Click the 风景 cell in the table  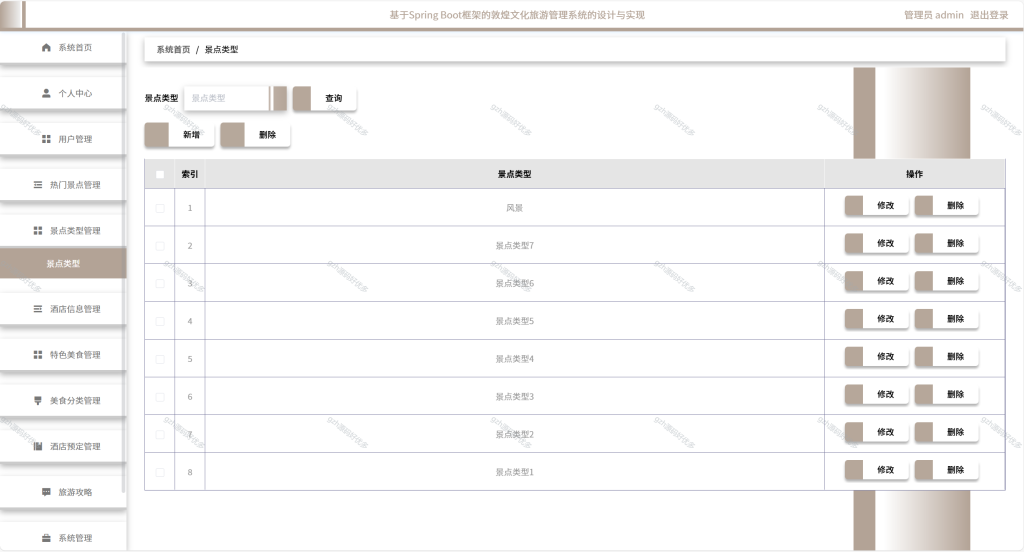click(x=515, y=208)
